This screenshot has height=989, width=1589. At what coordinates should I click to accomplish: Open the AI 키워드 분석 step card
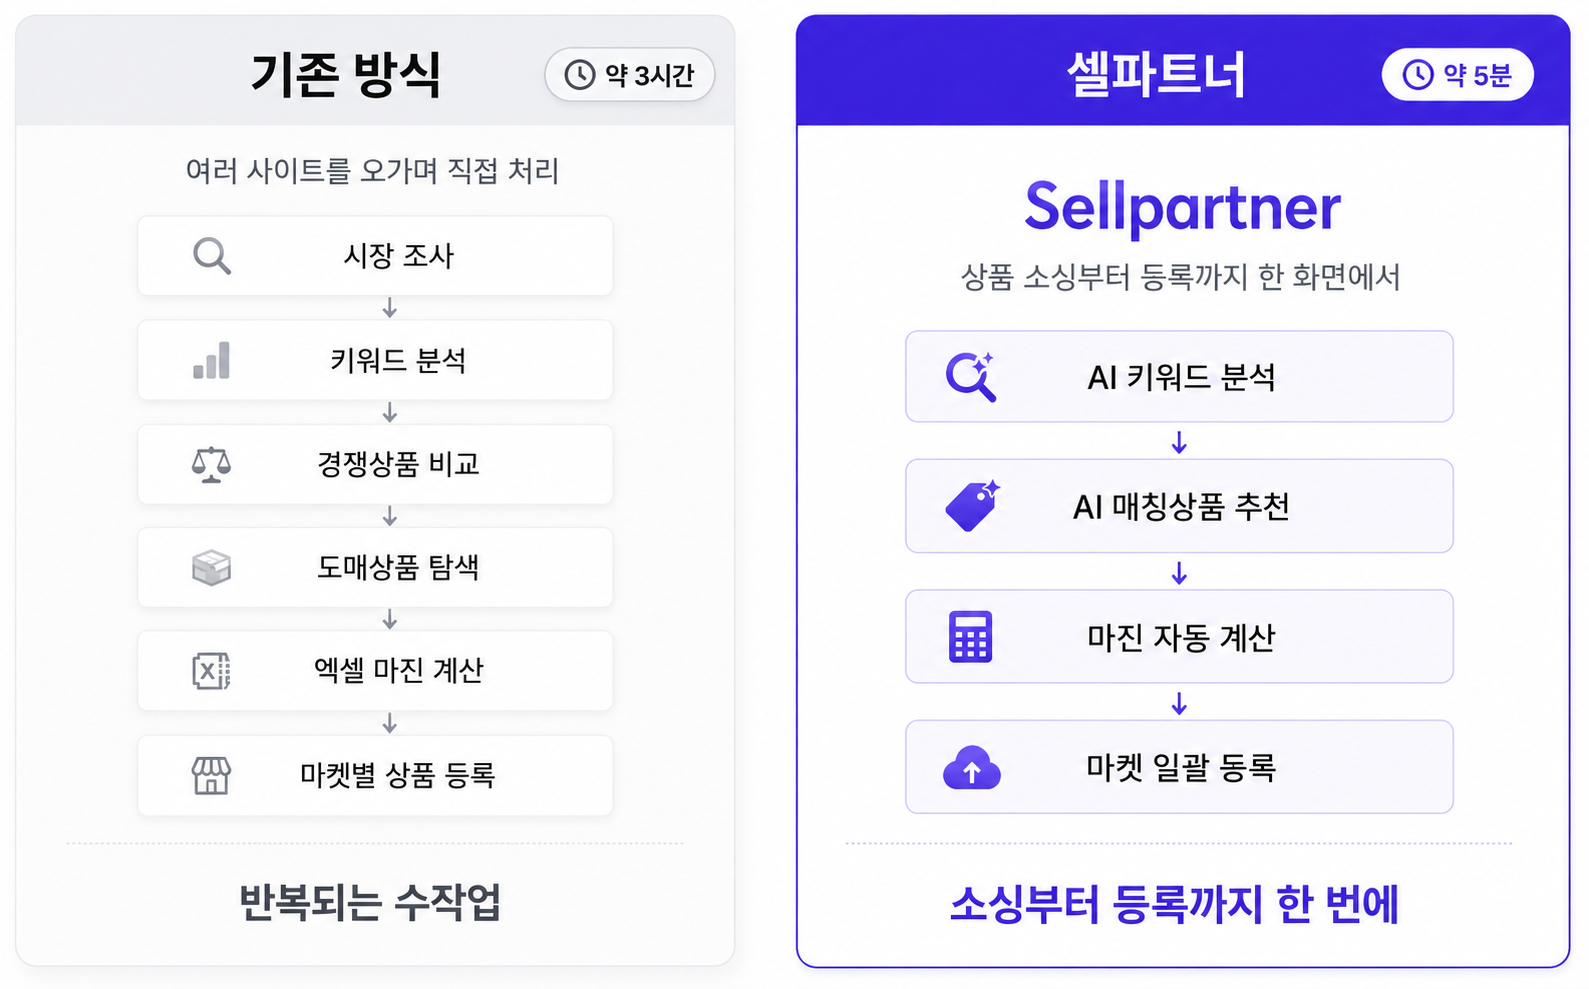[x=1179, y=377]
